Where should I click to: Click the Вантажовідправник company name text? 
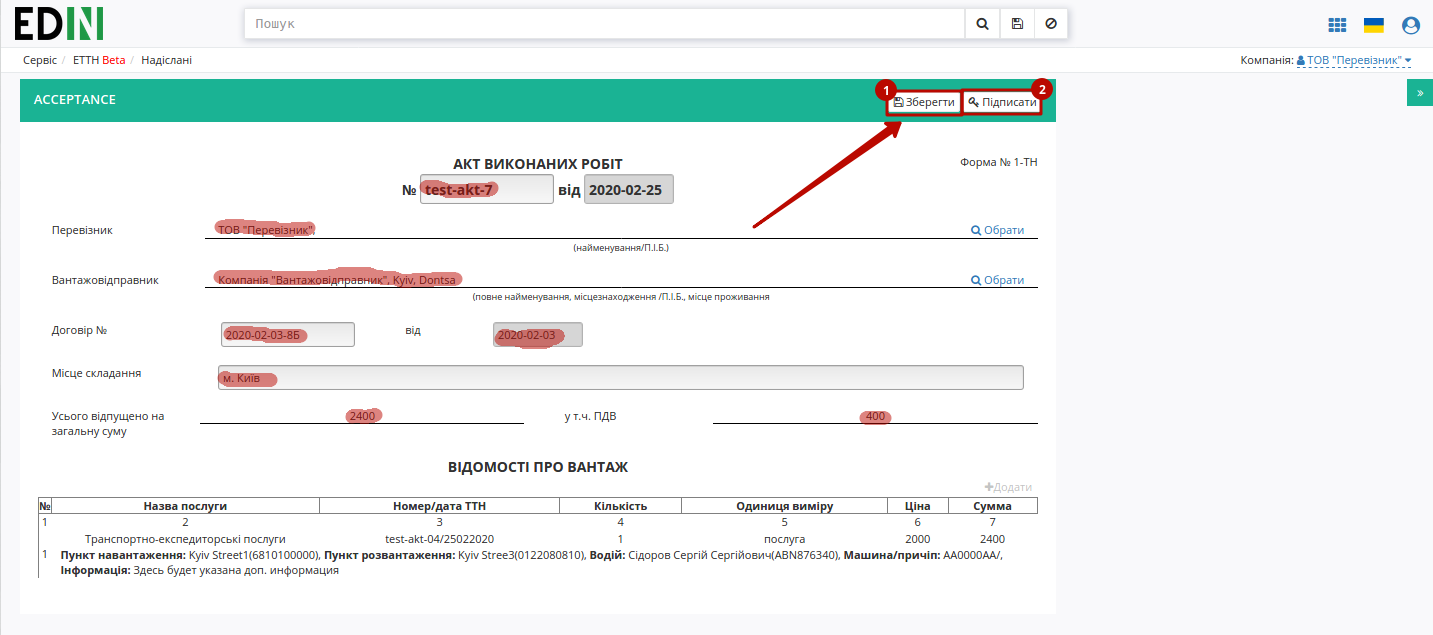click(337, 280)
